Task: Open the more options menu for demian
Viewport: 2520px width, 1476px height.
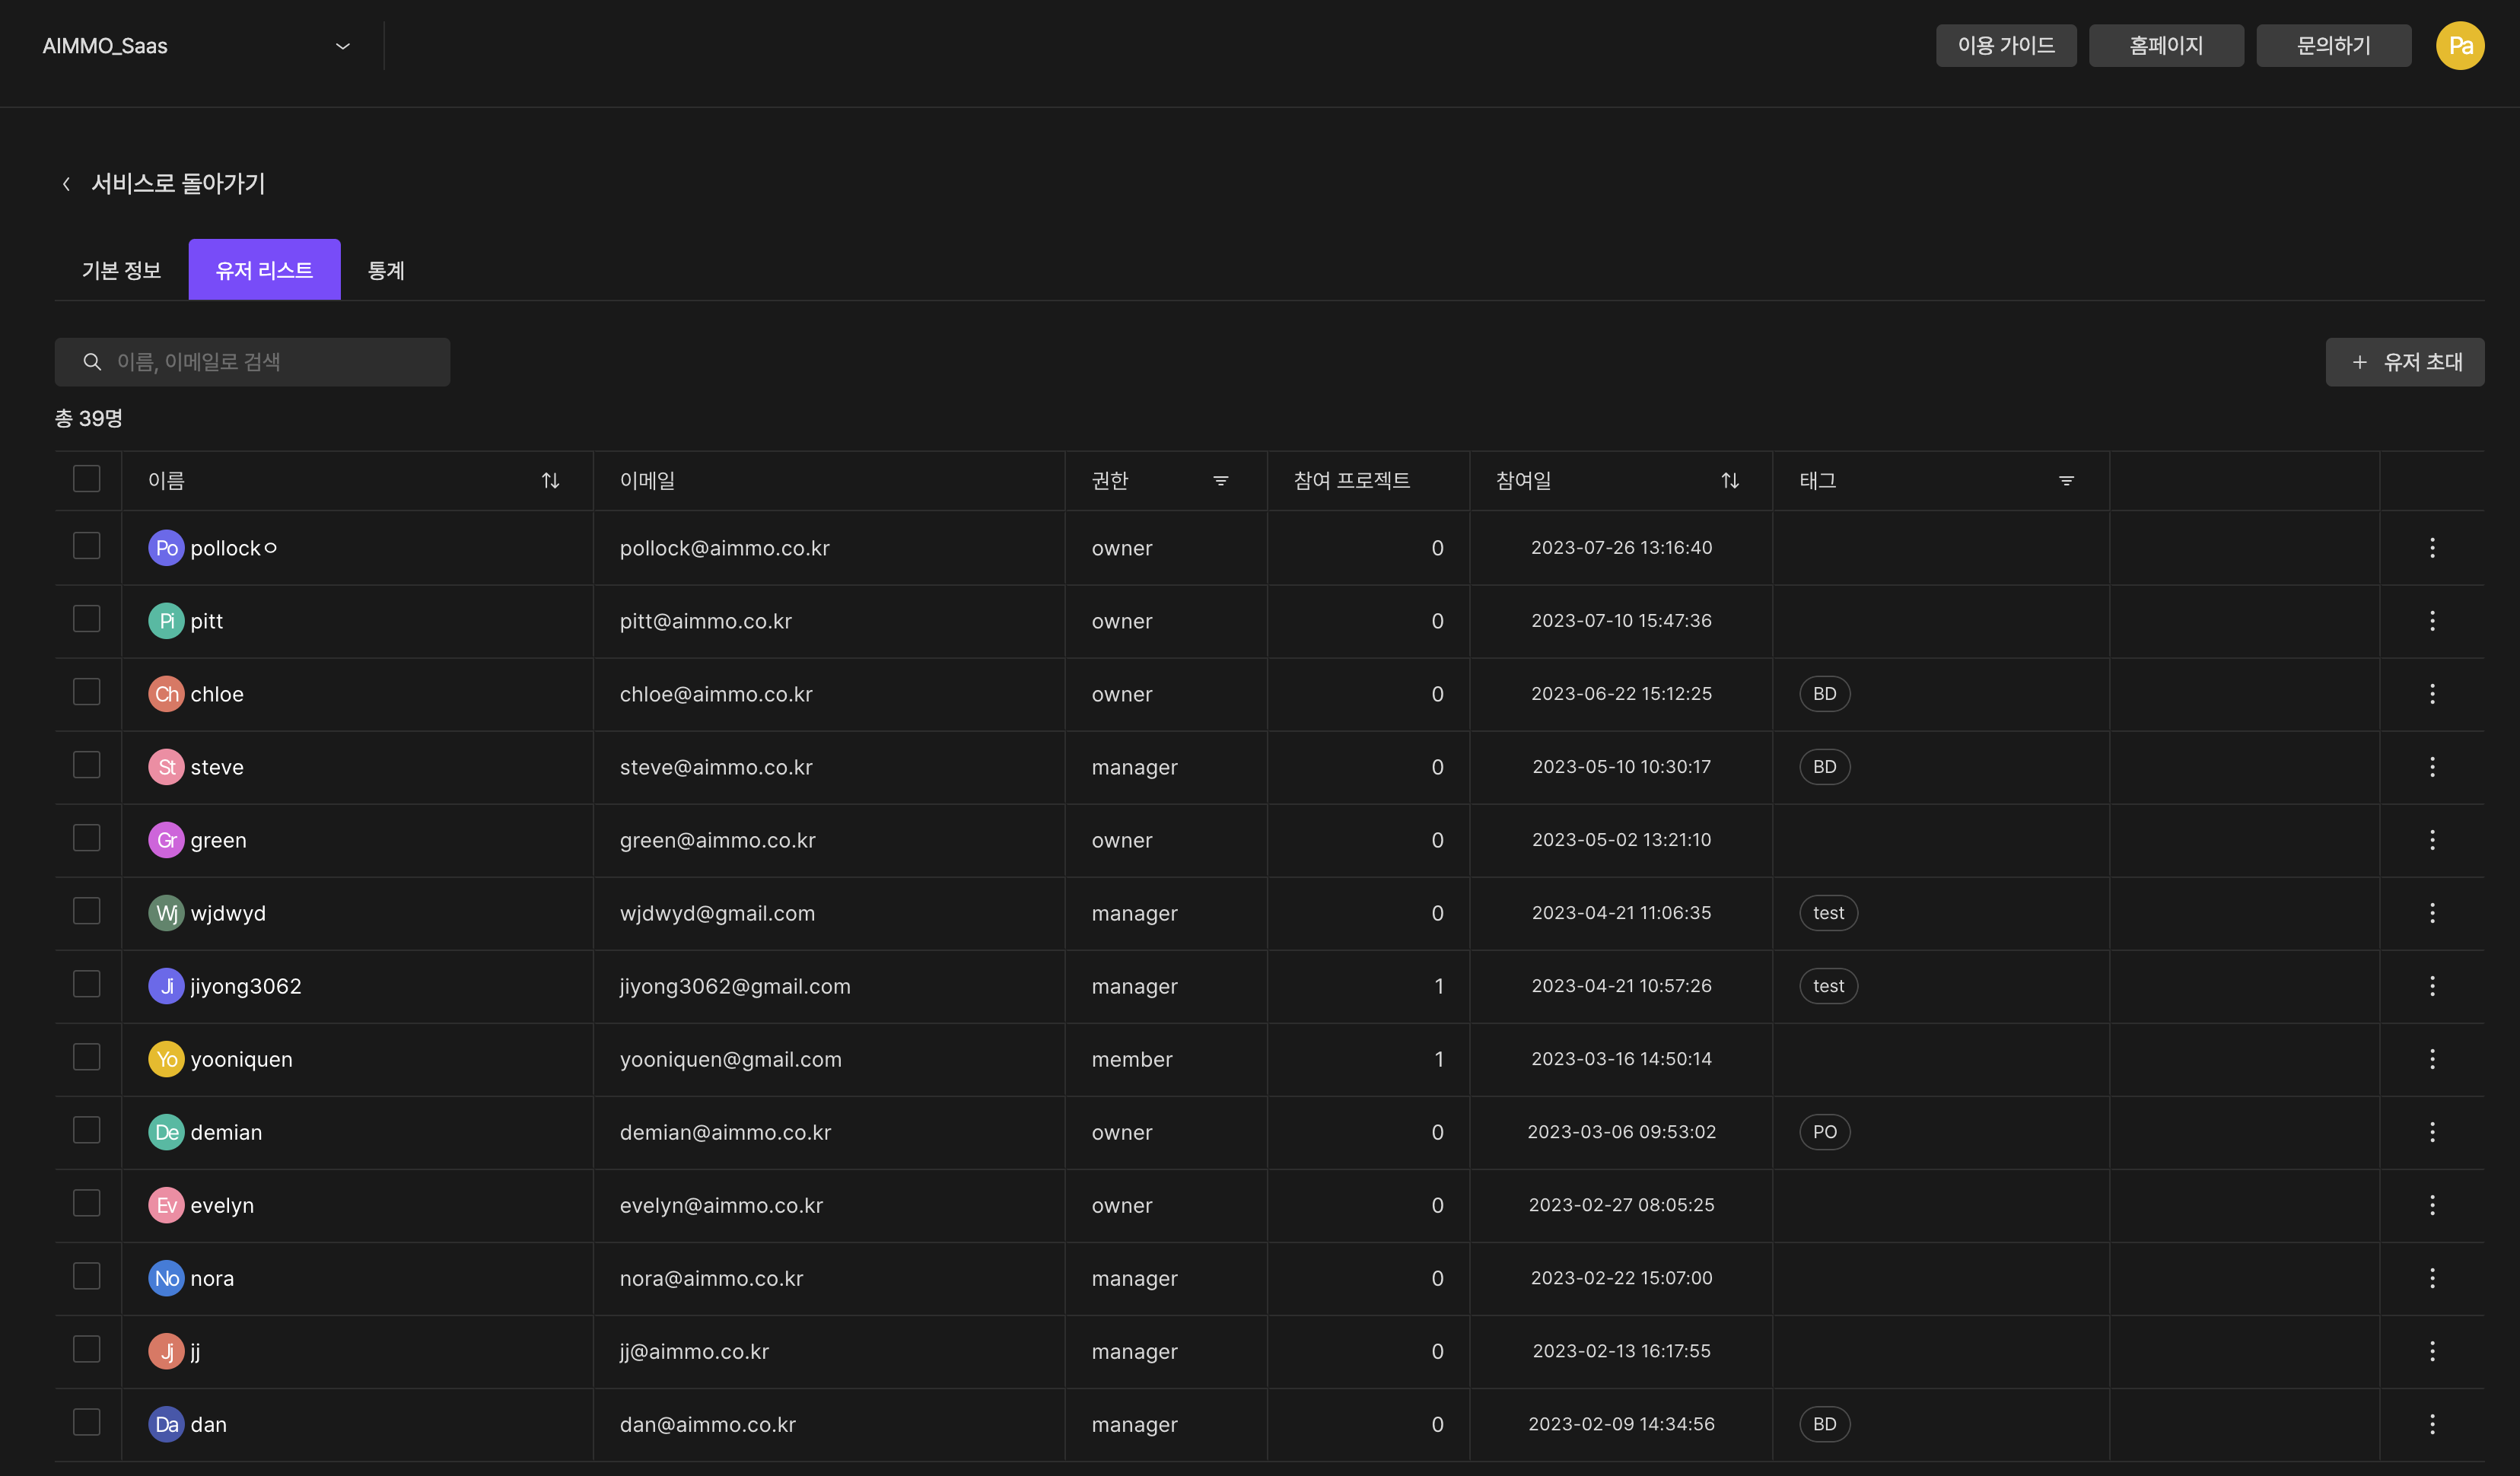Action: click(2432, 1131)
